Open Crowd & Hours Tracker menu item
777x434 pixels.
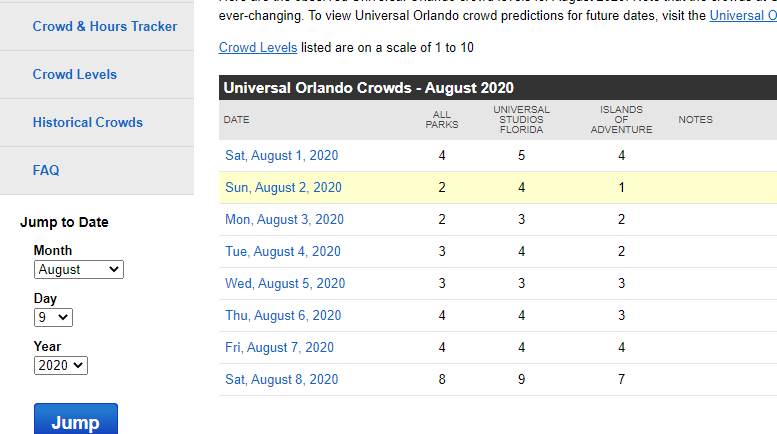[x=105, y=26]
